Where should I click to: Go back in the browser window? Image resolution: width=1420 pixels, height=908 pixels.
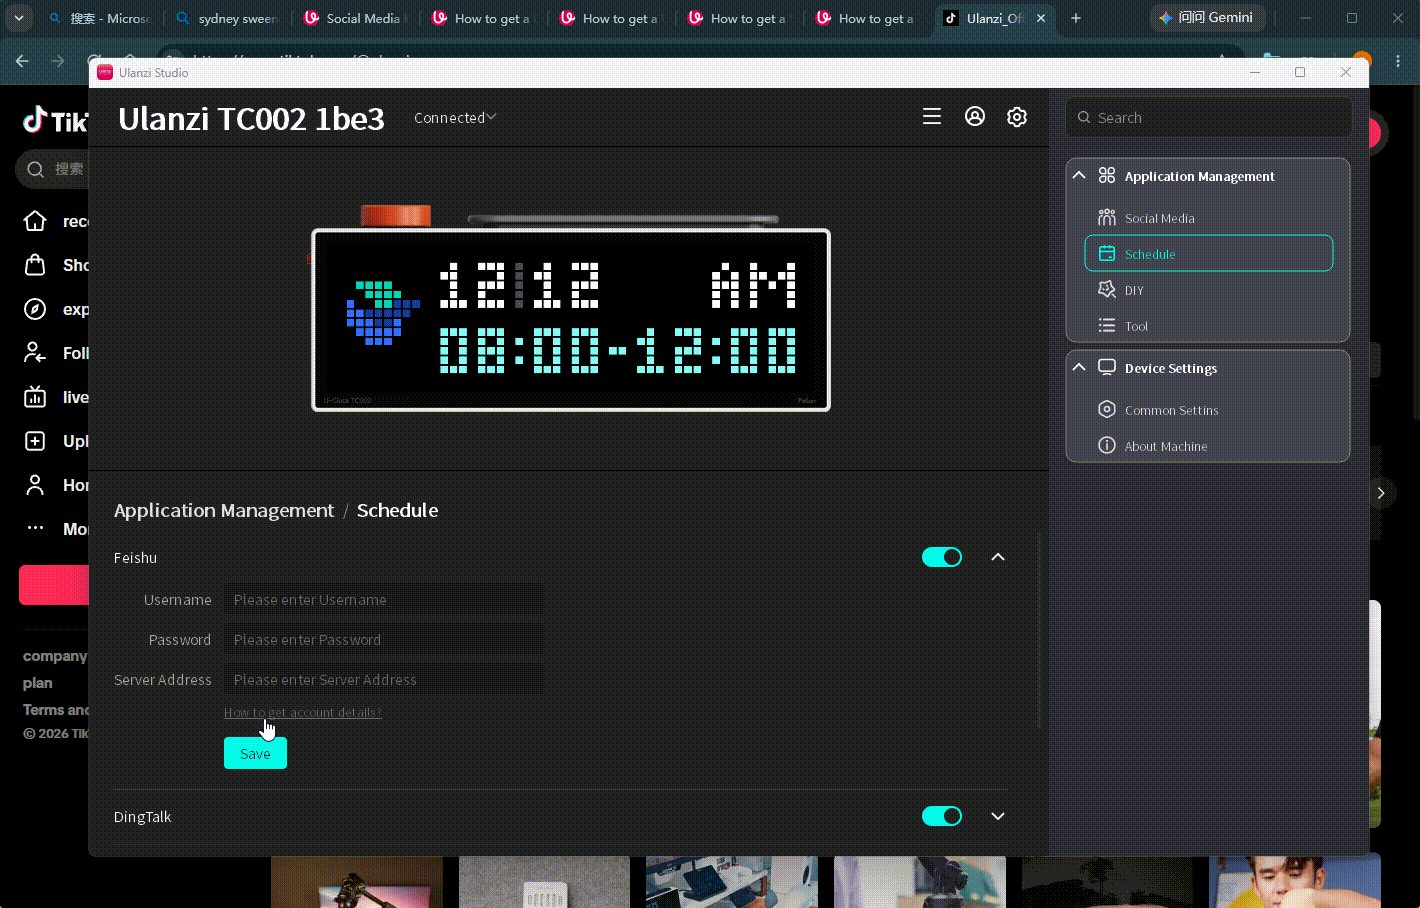pyautogui.click(x=22, y=61)
